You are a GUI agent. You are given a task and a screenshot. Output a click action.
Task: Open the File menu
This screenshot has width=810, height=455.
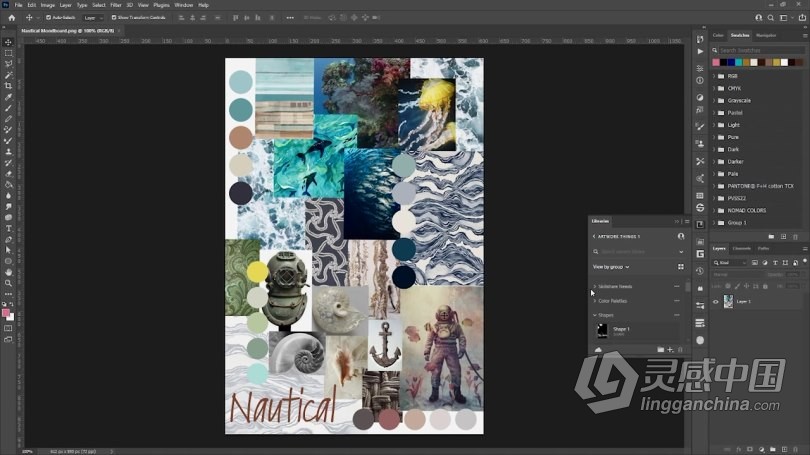(x=18, y=5)
